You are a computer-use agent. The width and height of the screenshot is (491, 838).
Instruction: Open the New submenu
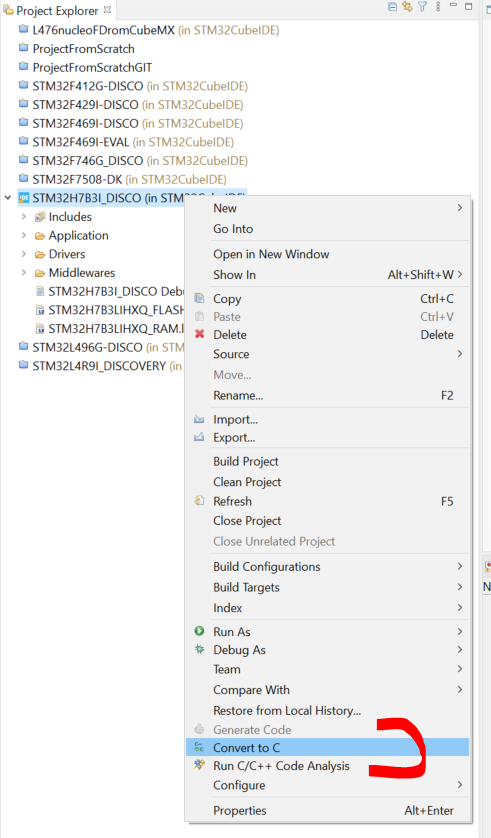pyautogui.click(x=328, y=208)
